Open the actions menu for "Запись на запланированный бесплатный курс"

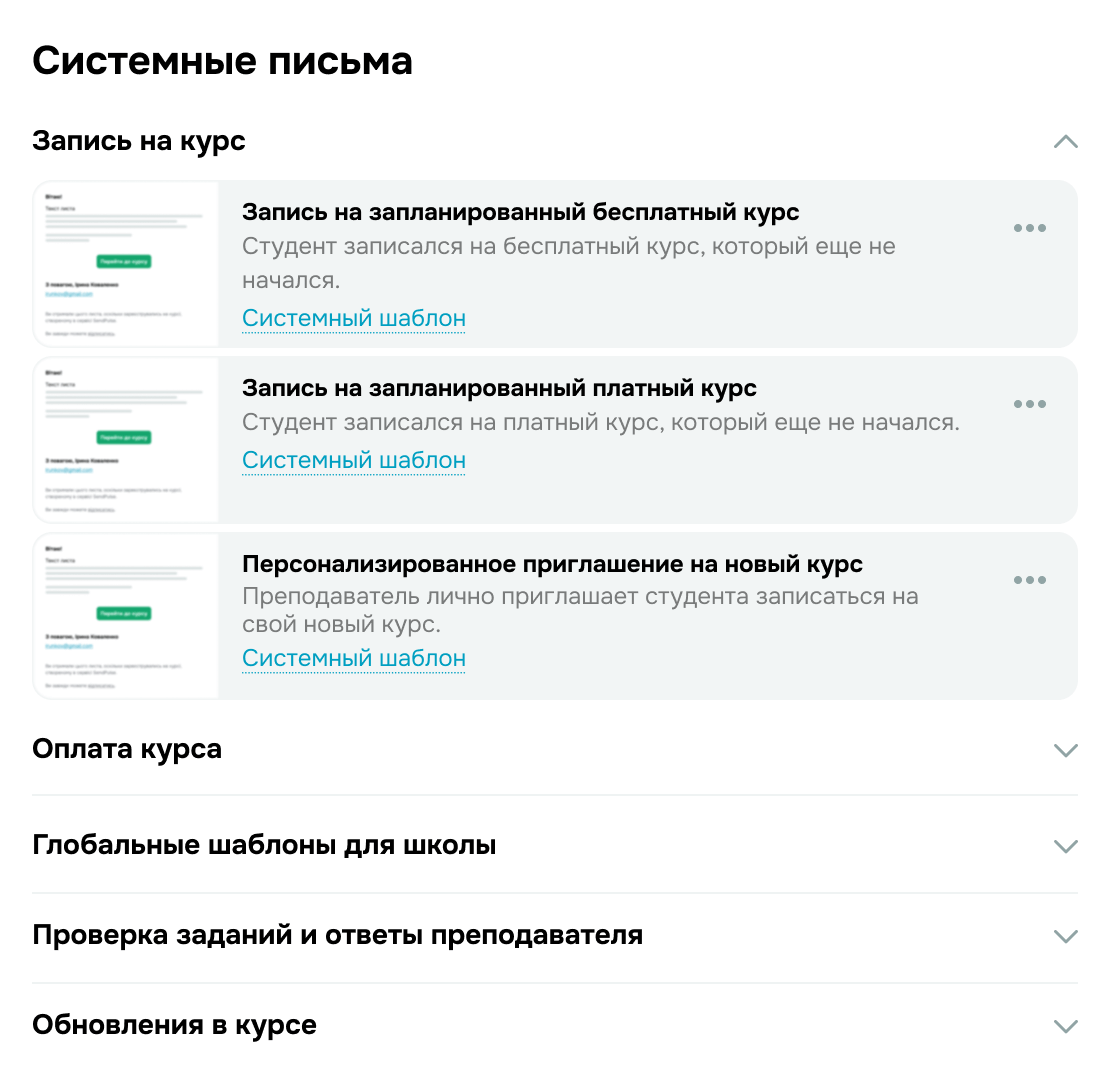1030,228
